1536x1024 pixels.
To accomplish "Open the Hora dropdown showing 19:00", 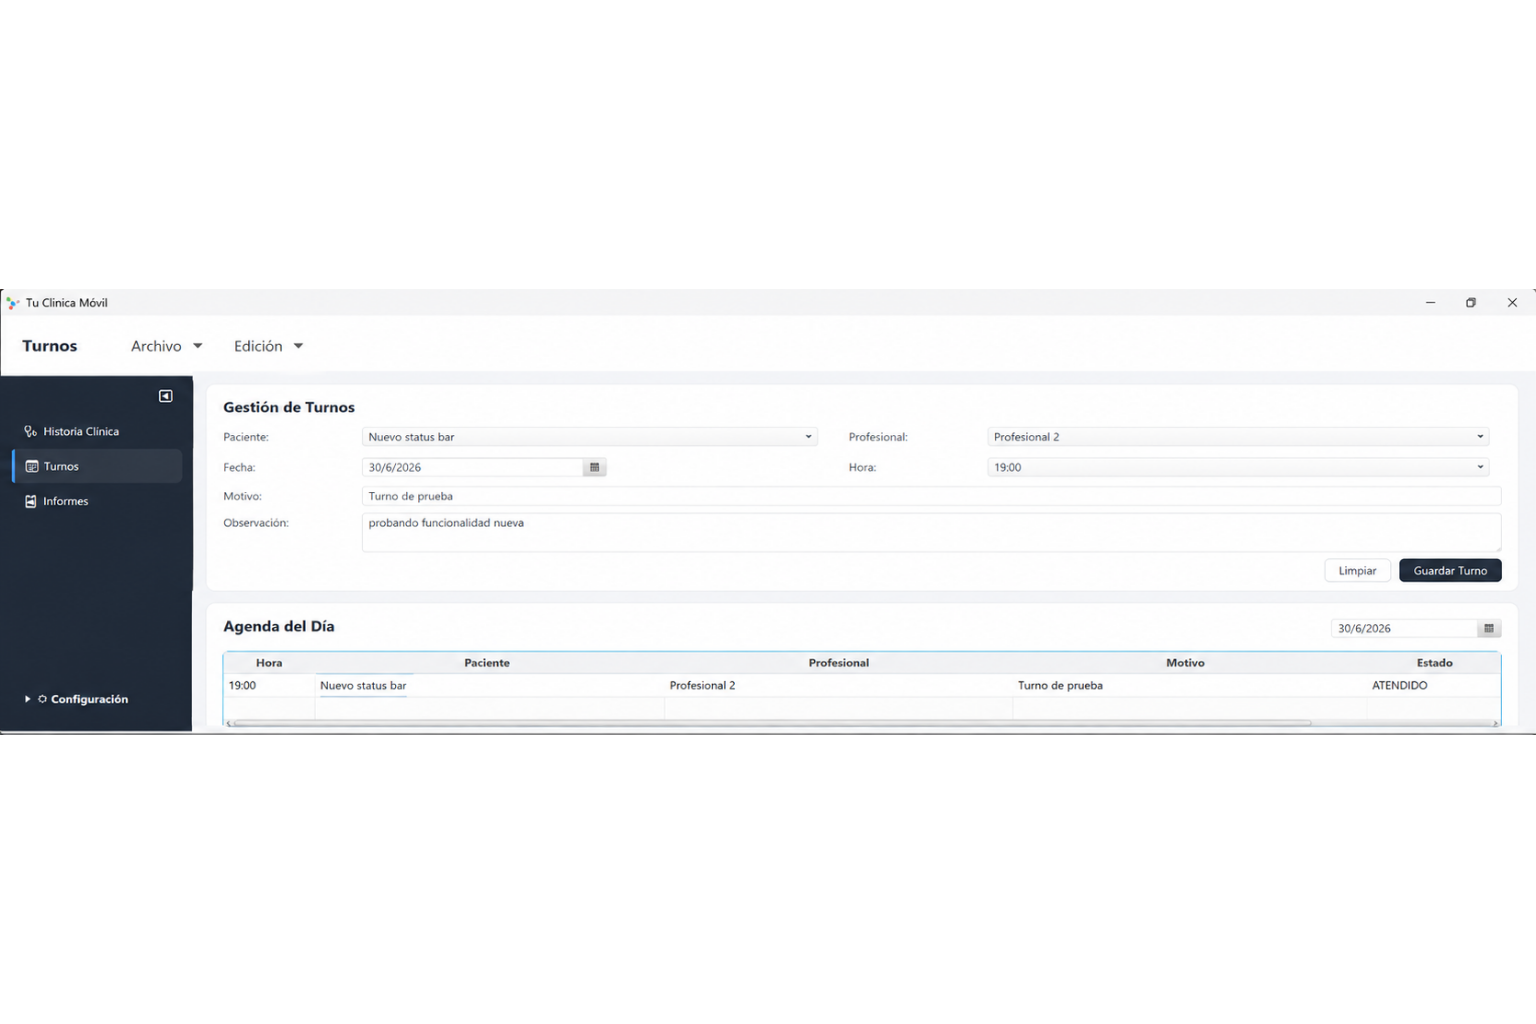I will 1238,467.
